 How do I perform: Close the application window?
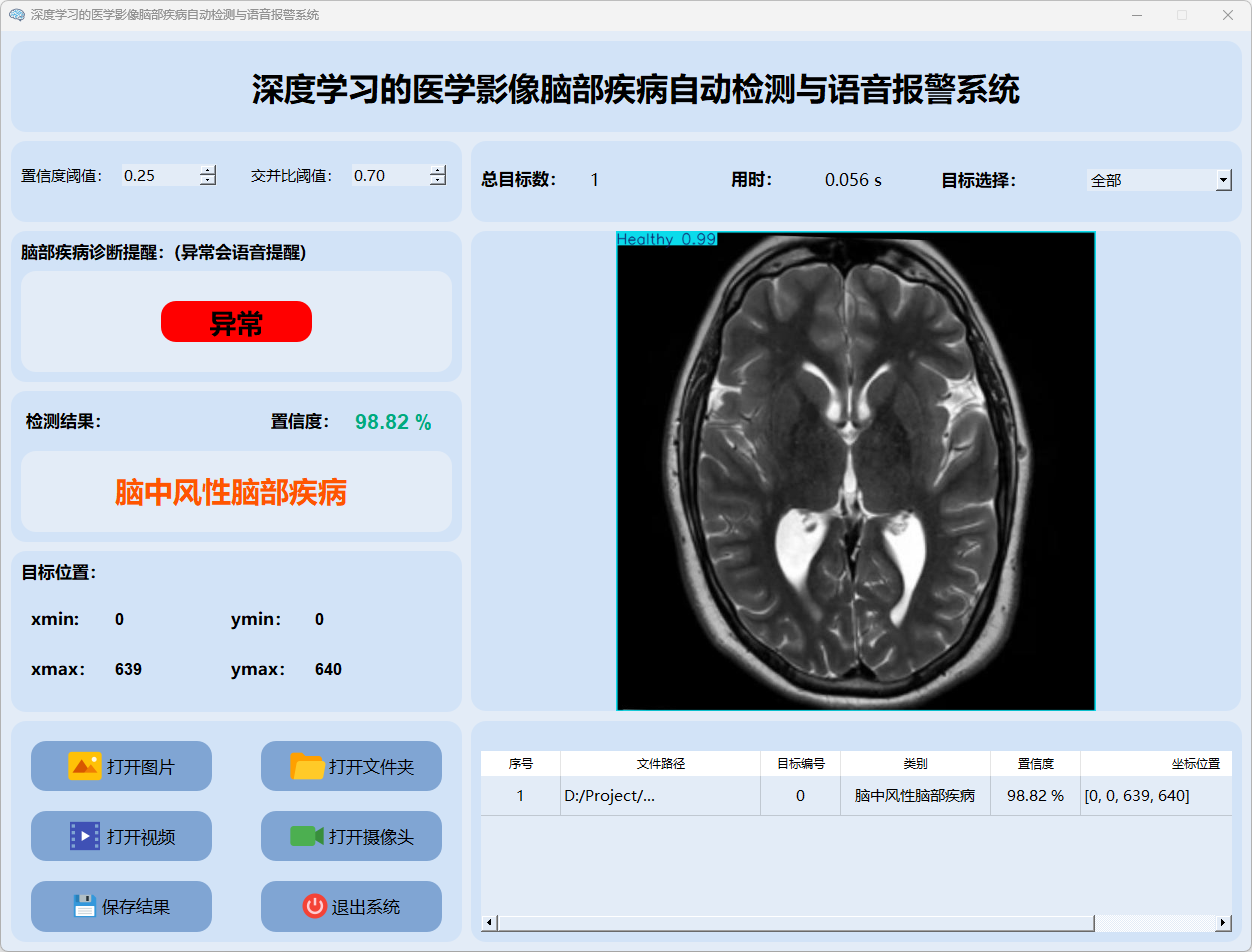pos(1228,15)
